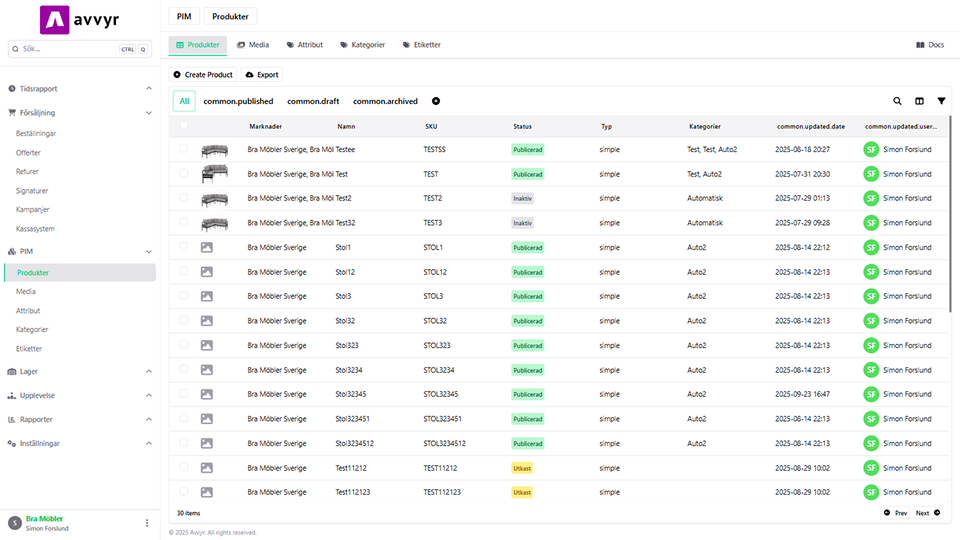
Task: Click the plus icon after common.archived
Action: pyautogui.click(x=436, y=101)
